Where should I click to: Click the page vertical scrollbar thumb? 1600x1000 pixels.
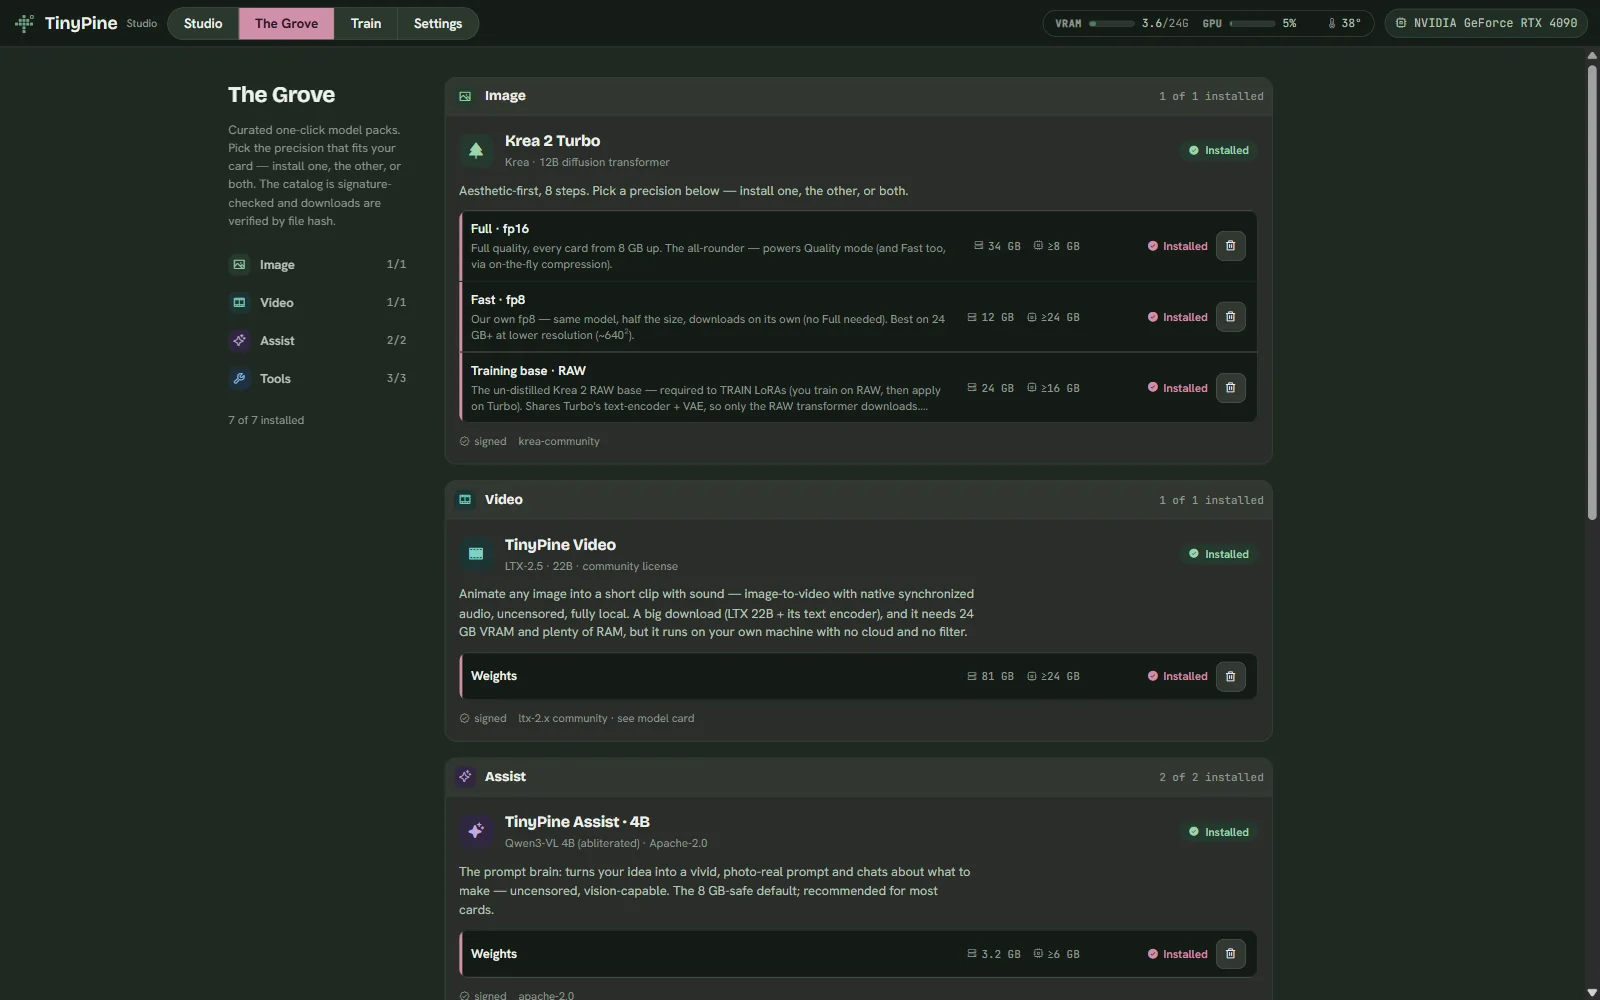tap(1592, 292)
